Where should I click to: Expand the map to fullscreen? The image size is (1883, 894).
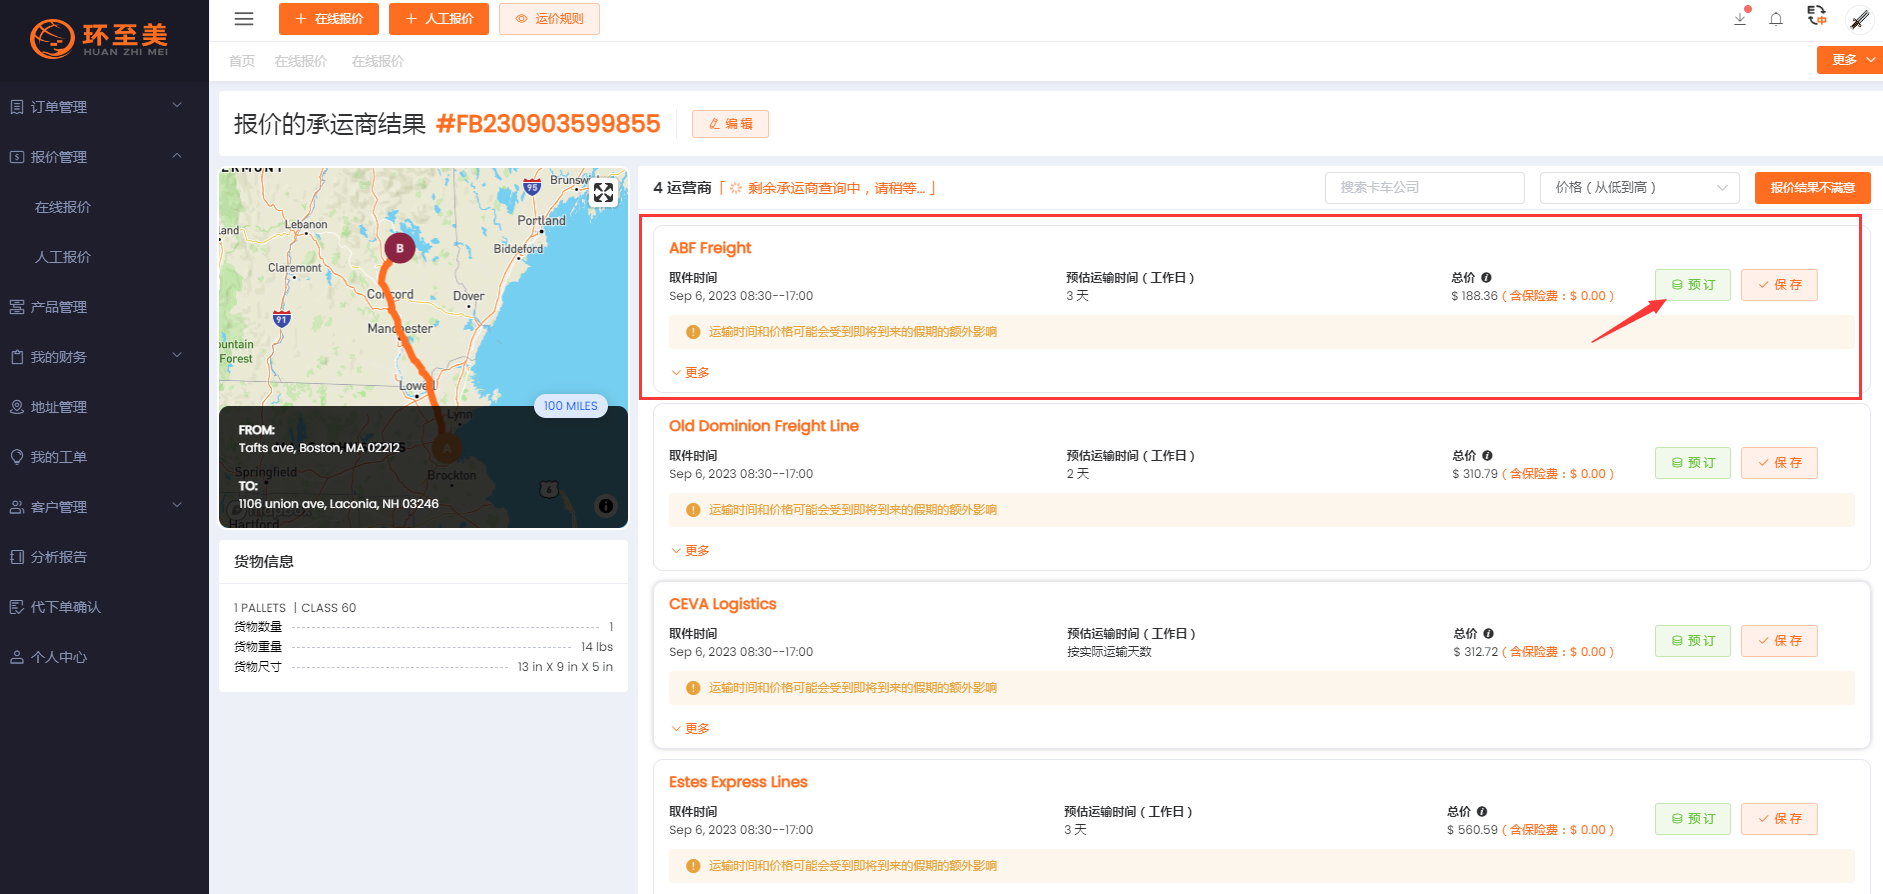tap(603, 192)
